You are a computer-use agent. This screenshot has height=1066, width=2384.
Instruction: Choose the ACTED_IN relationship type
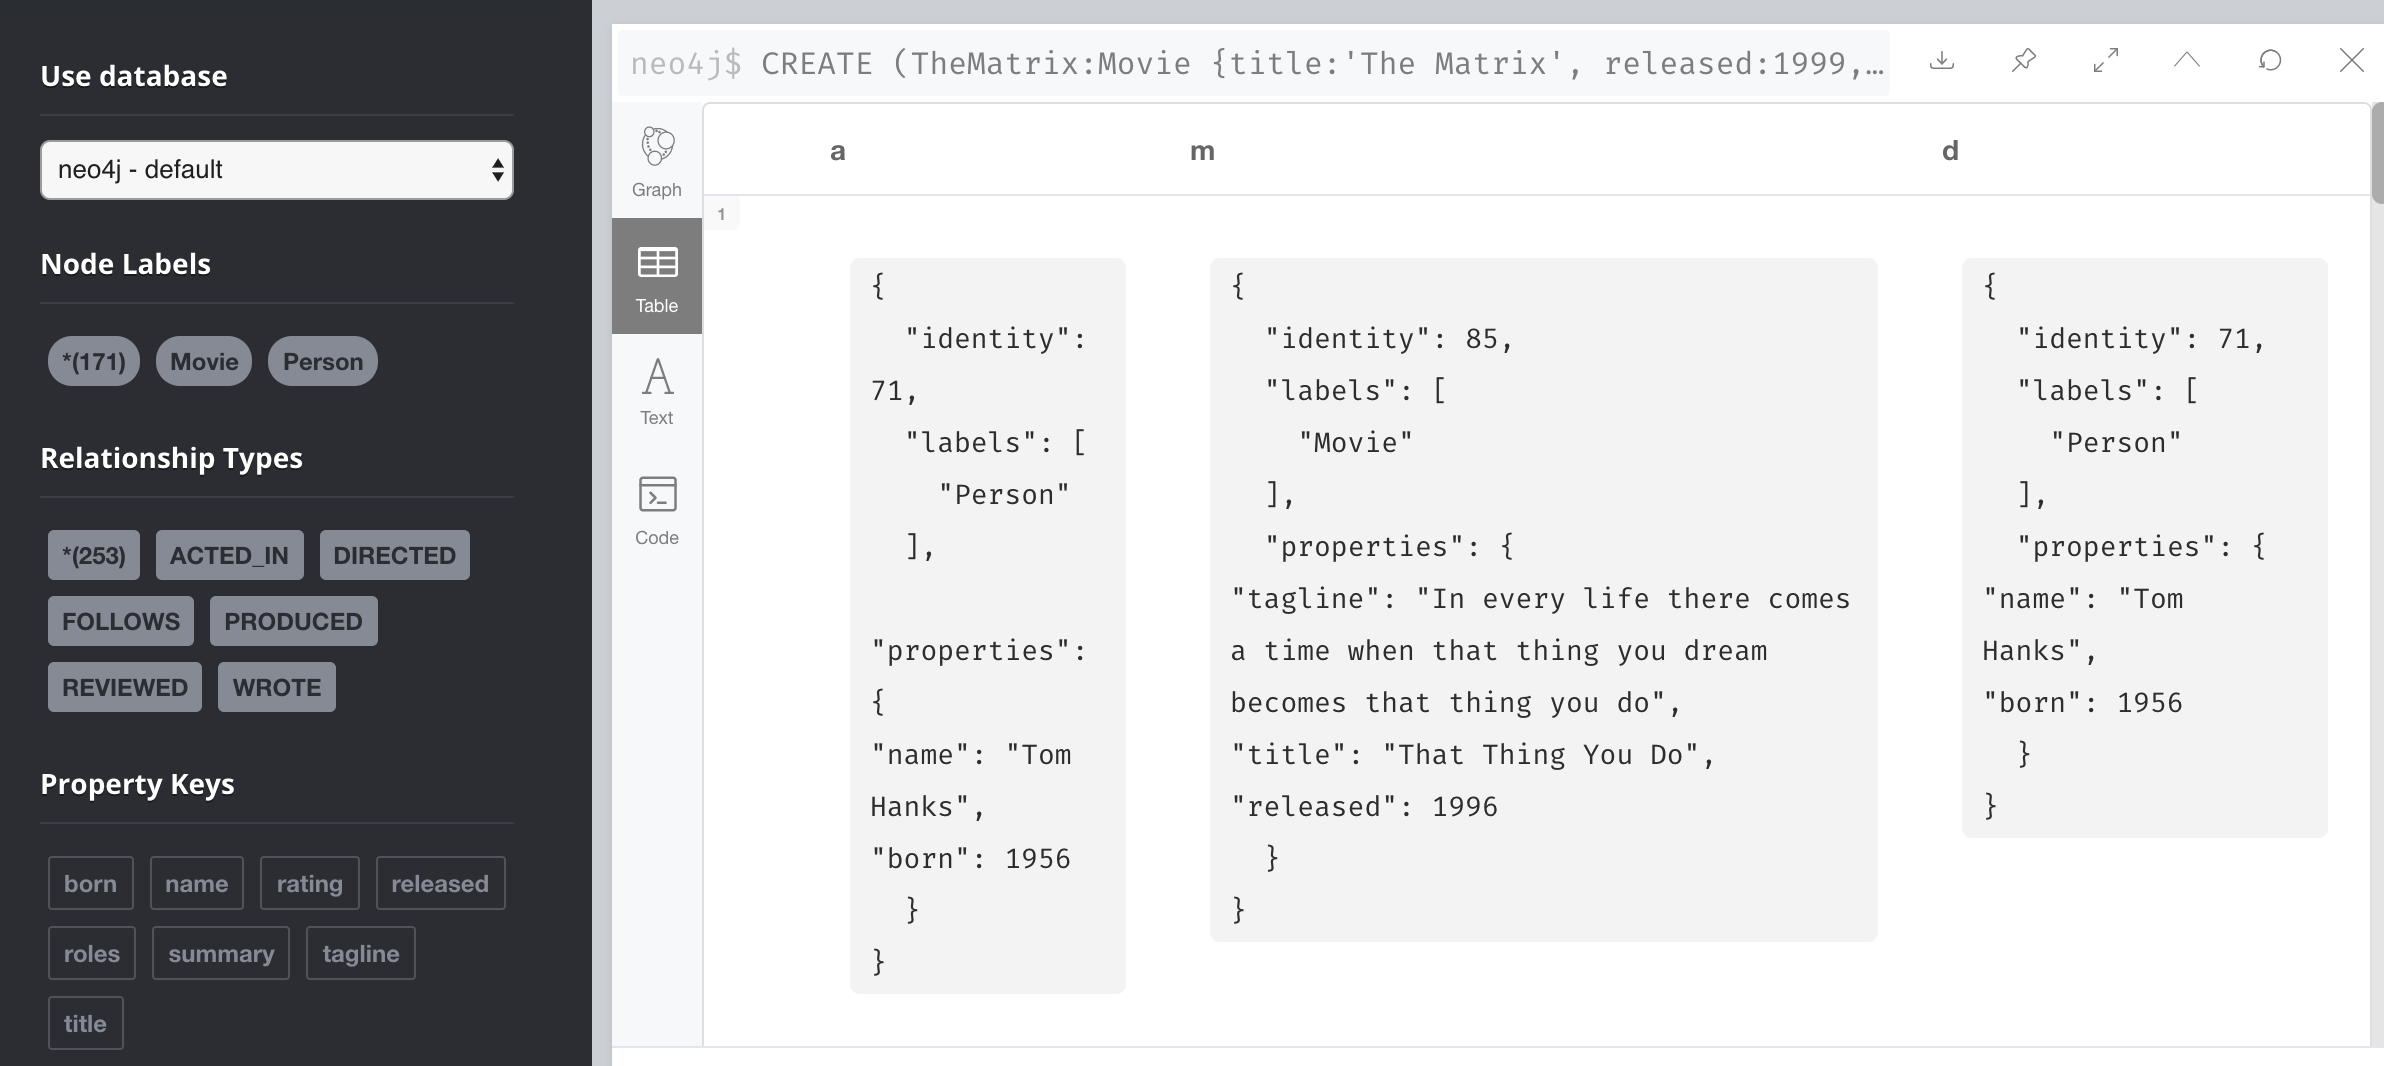[x=229, y=555]
